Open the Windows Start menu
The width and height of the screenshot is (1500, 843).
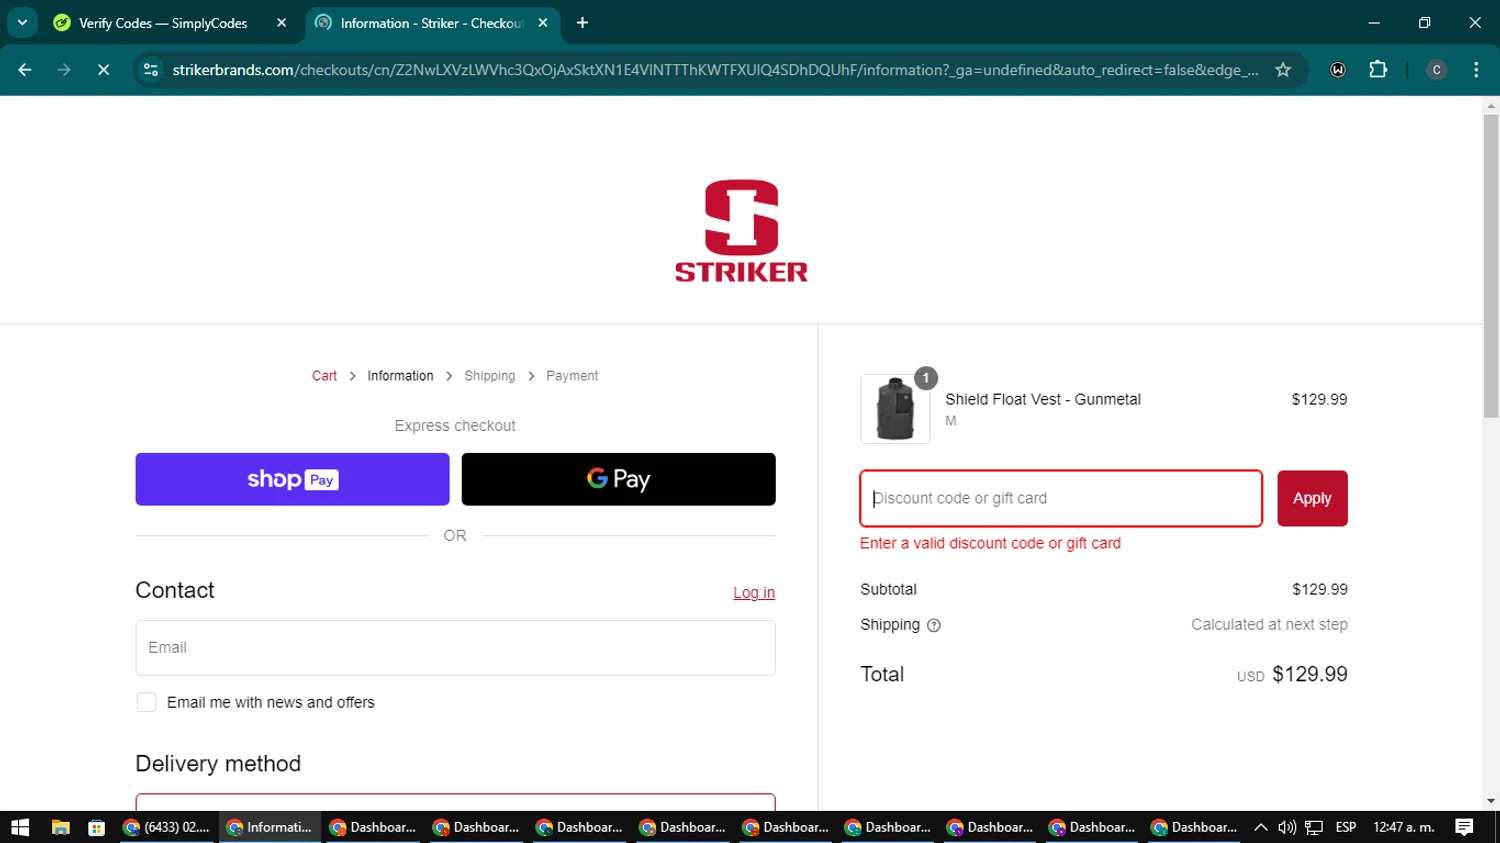click(x=20, y=827)
